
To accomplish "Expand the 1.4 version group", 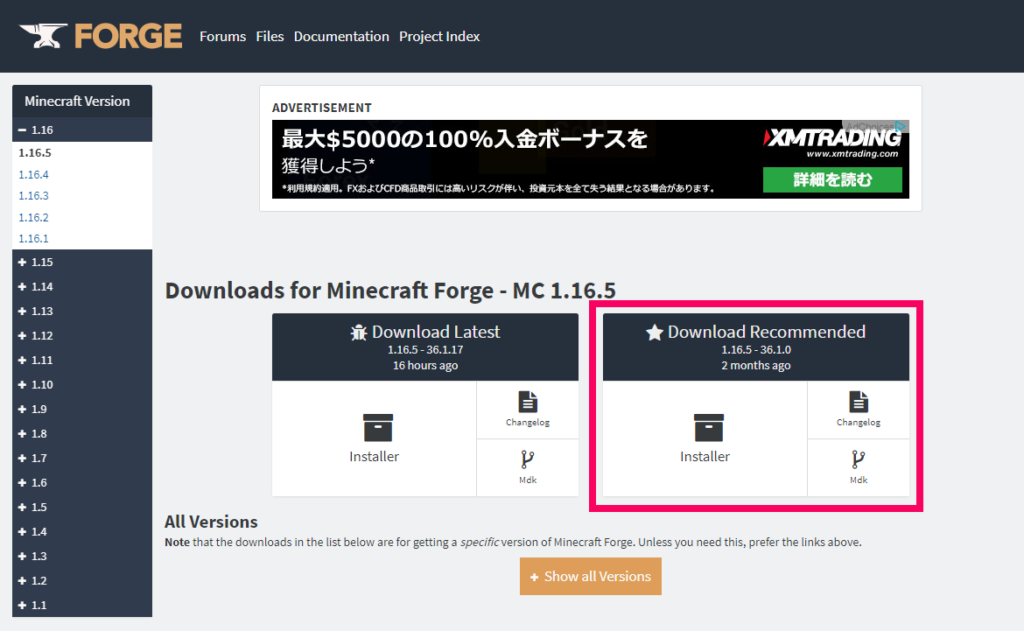I will [x=82, y=532].
